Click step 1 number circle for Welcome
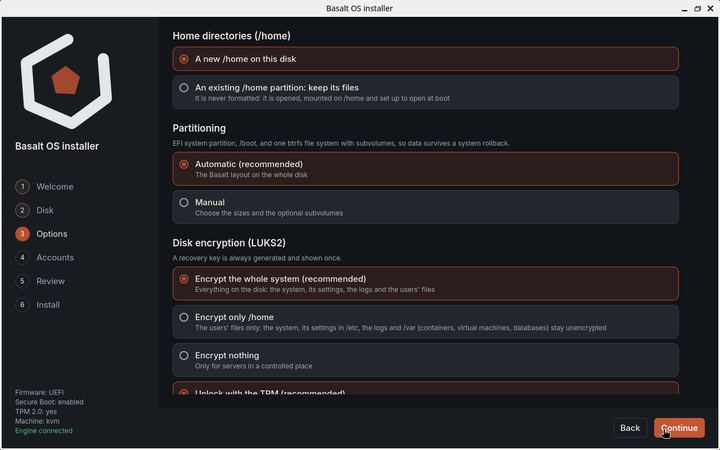The image size is (720, 450). point(22,187)
